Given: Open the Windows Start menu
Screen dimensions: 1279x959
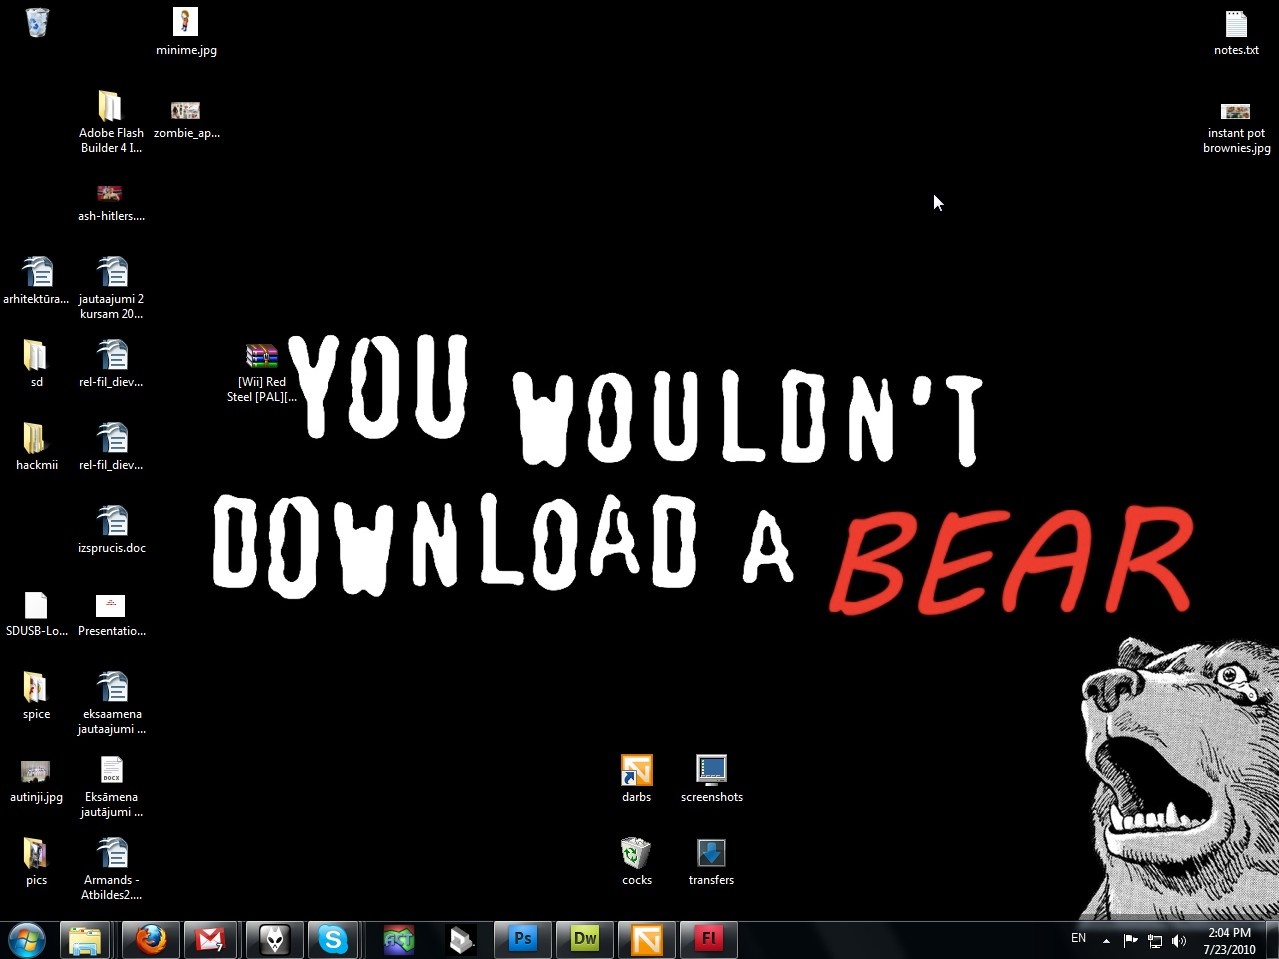Looking at the screenshot, I should pyautogui.click(x=27, y=940).
